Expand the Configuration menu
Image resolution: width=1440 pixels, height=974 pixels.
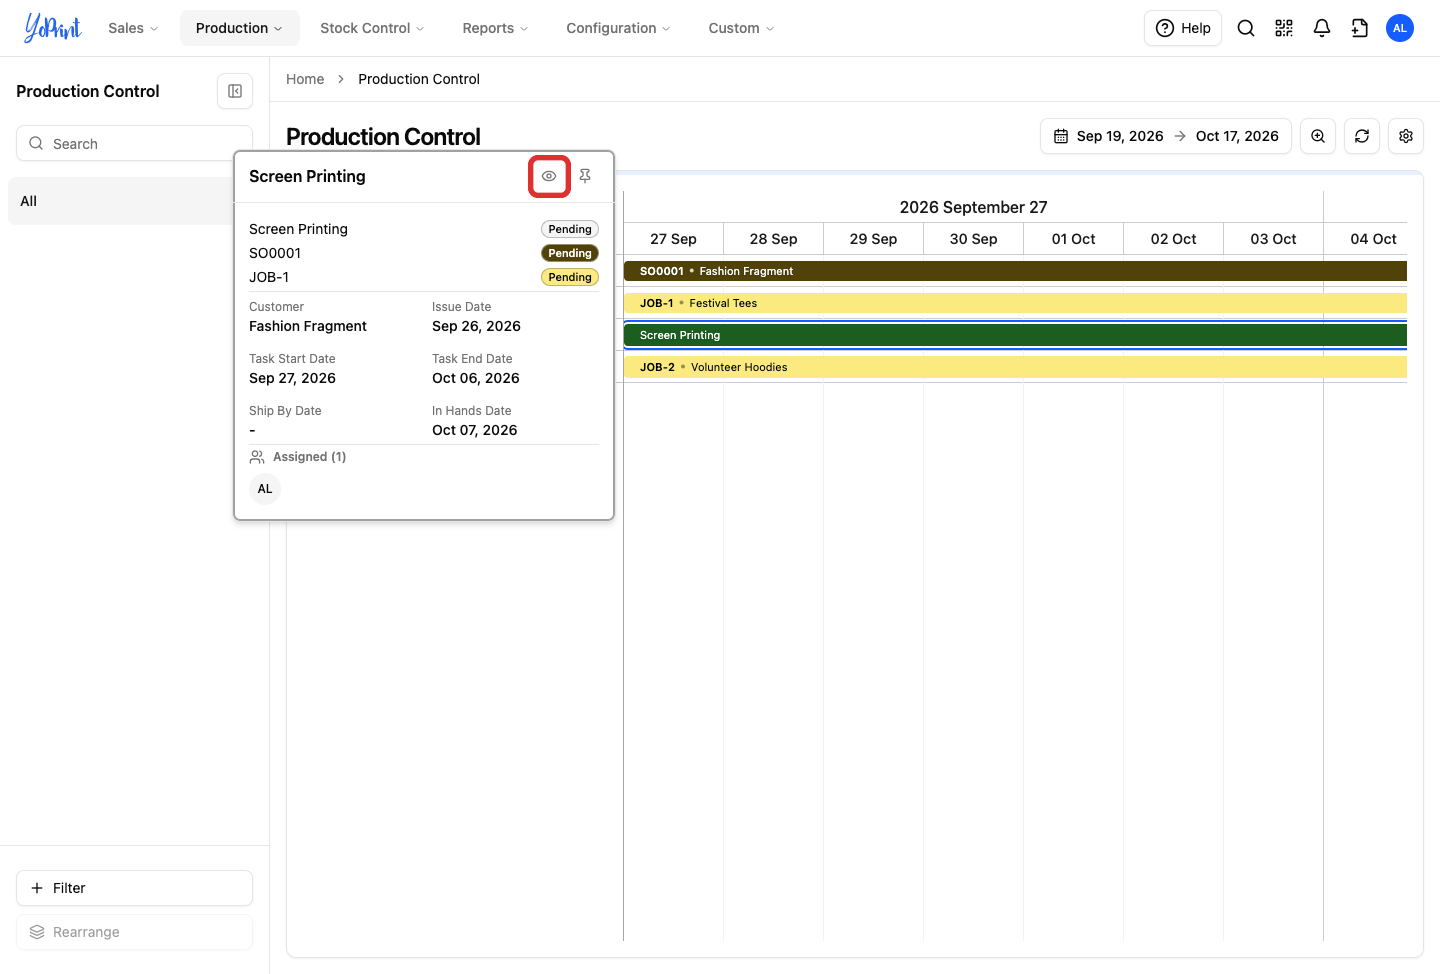coord(618,28)
